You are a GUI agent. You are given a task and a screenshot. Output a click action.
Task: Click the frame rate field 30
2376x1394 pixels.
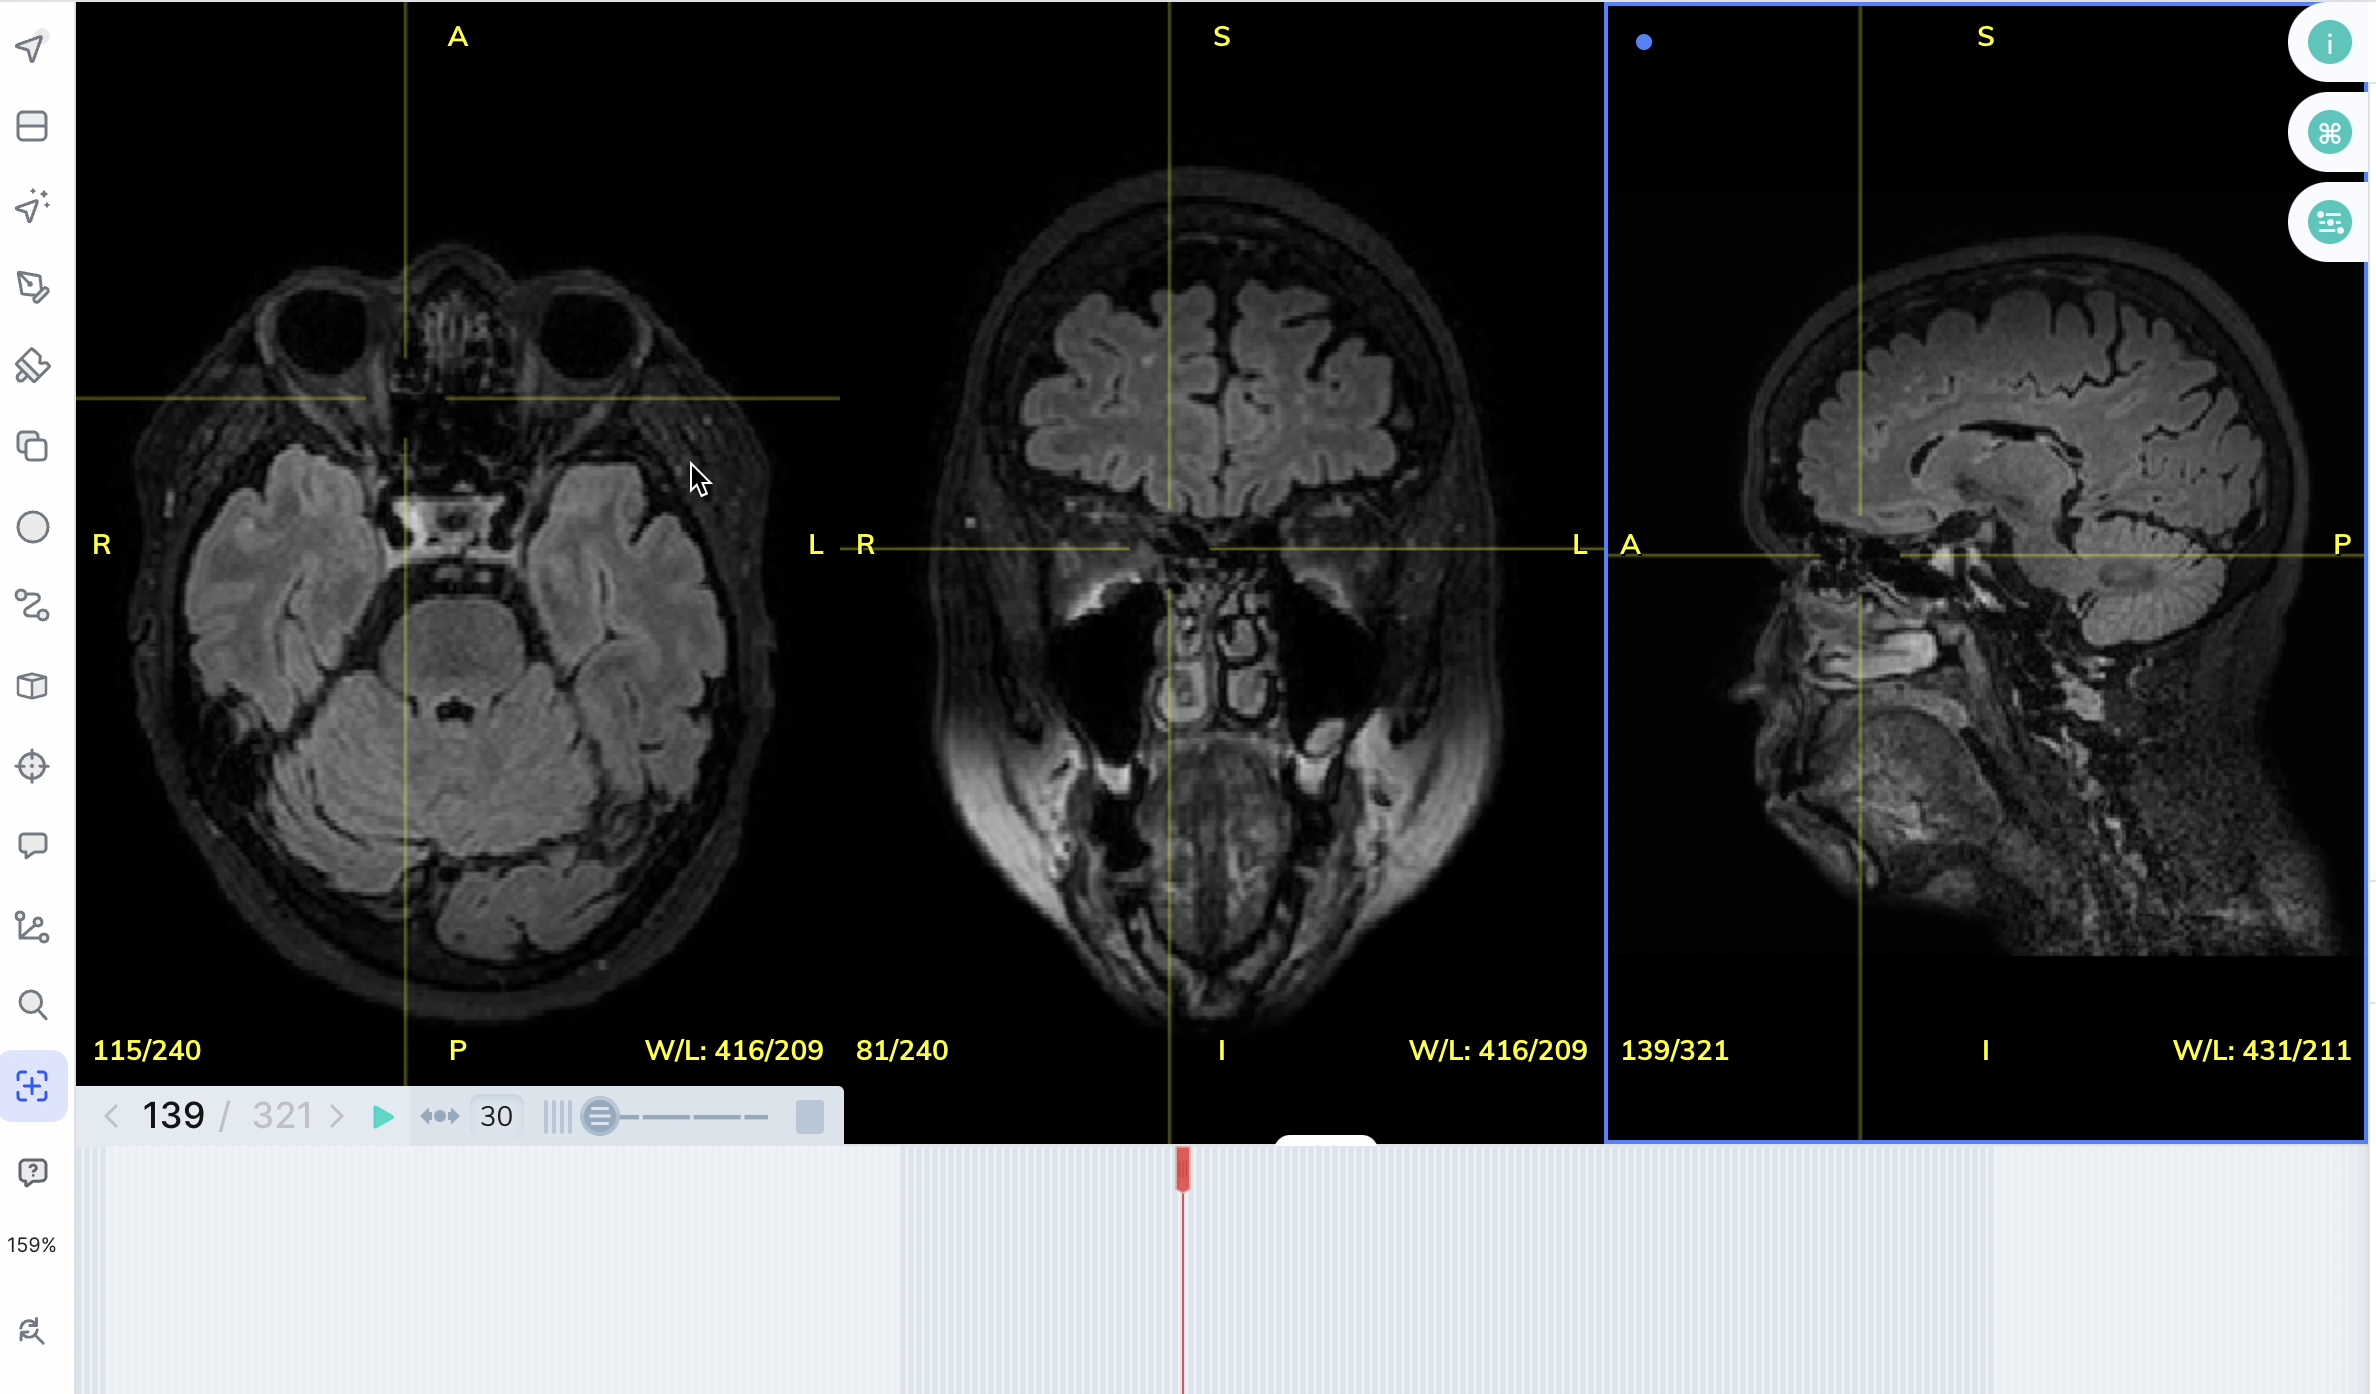coord(496,1116)
